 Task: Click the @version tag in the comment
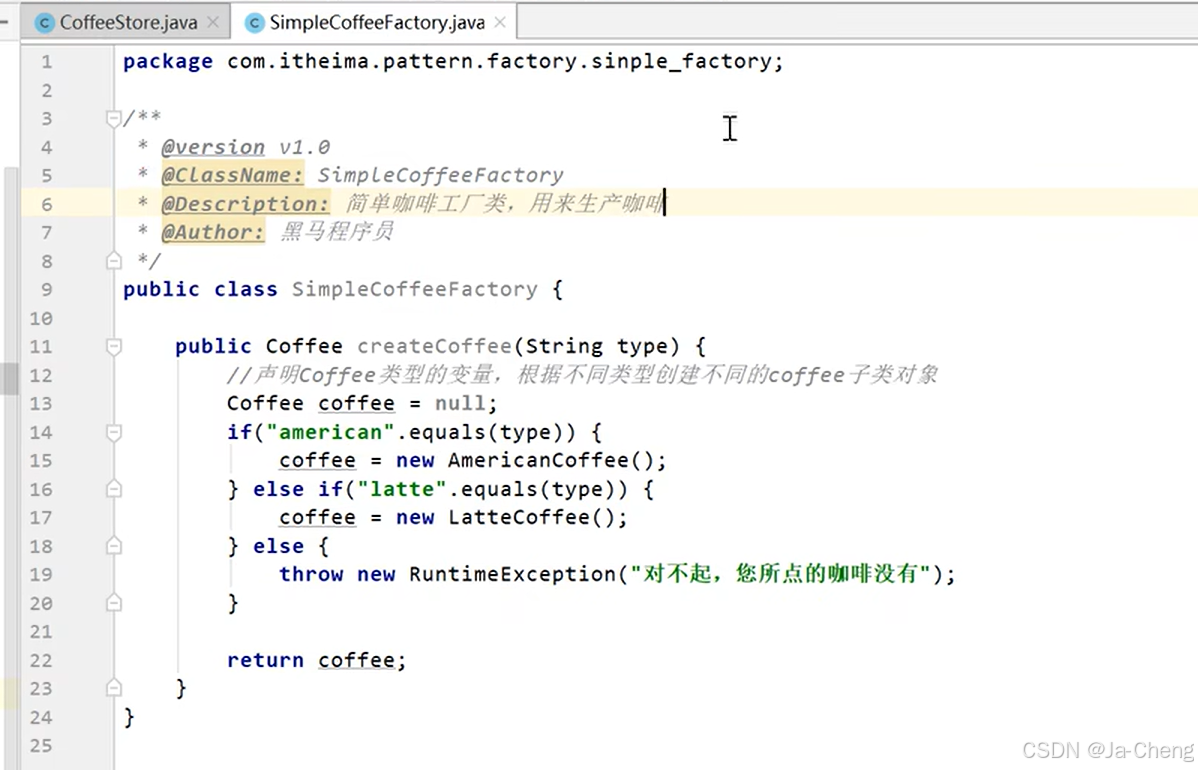pos(213,147)
